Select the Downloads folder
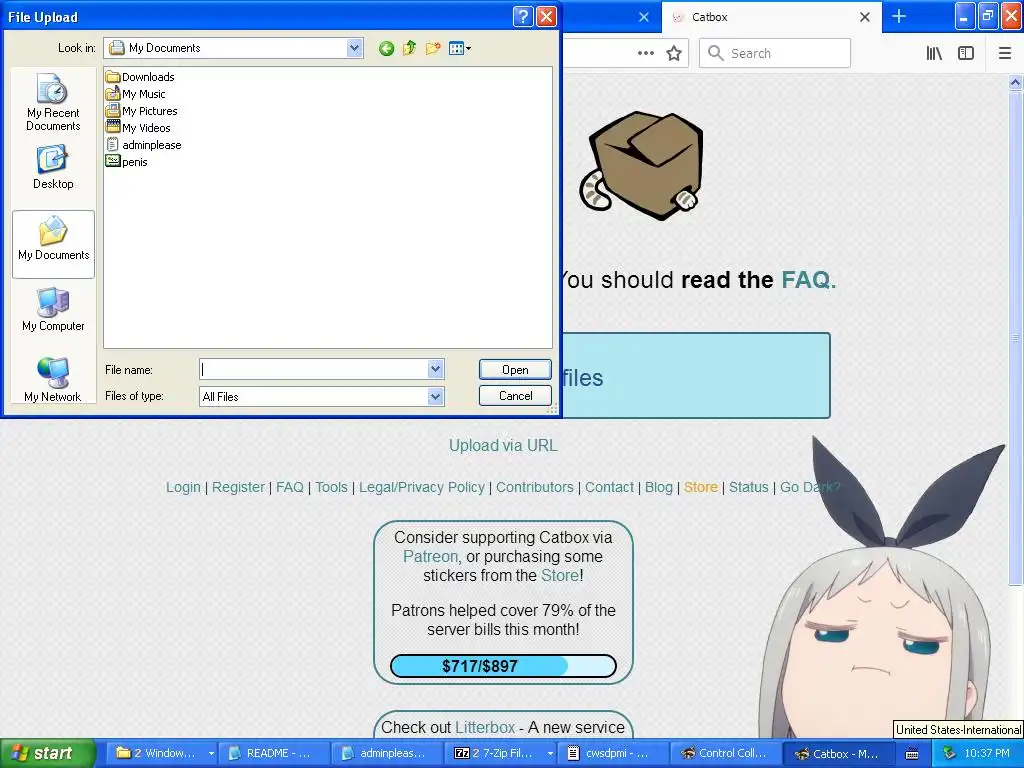This screenshot has height=768, width=1024. pos(140,77)
